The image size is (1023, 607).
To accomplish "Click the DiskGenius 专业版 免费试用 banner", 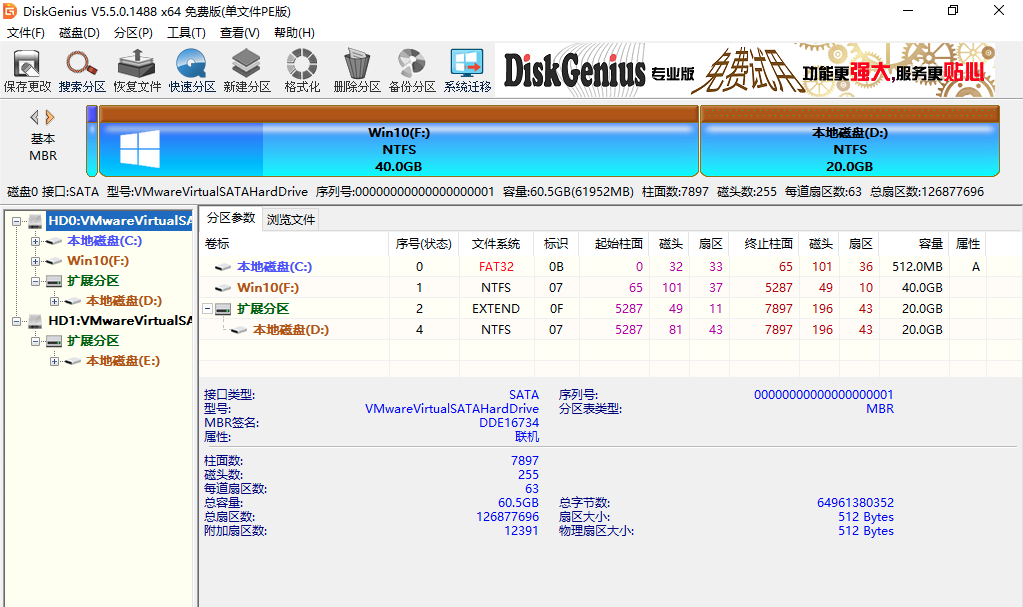I will coord(745,70).
